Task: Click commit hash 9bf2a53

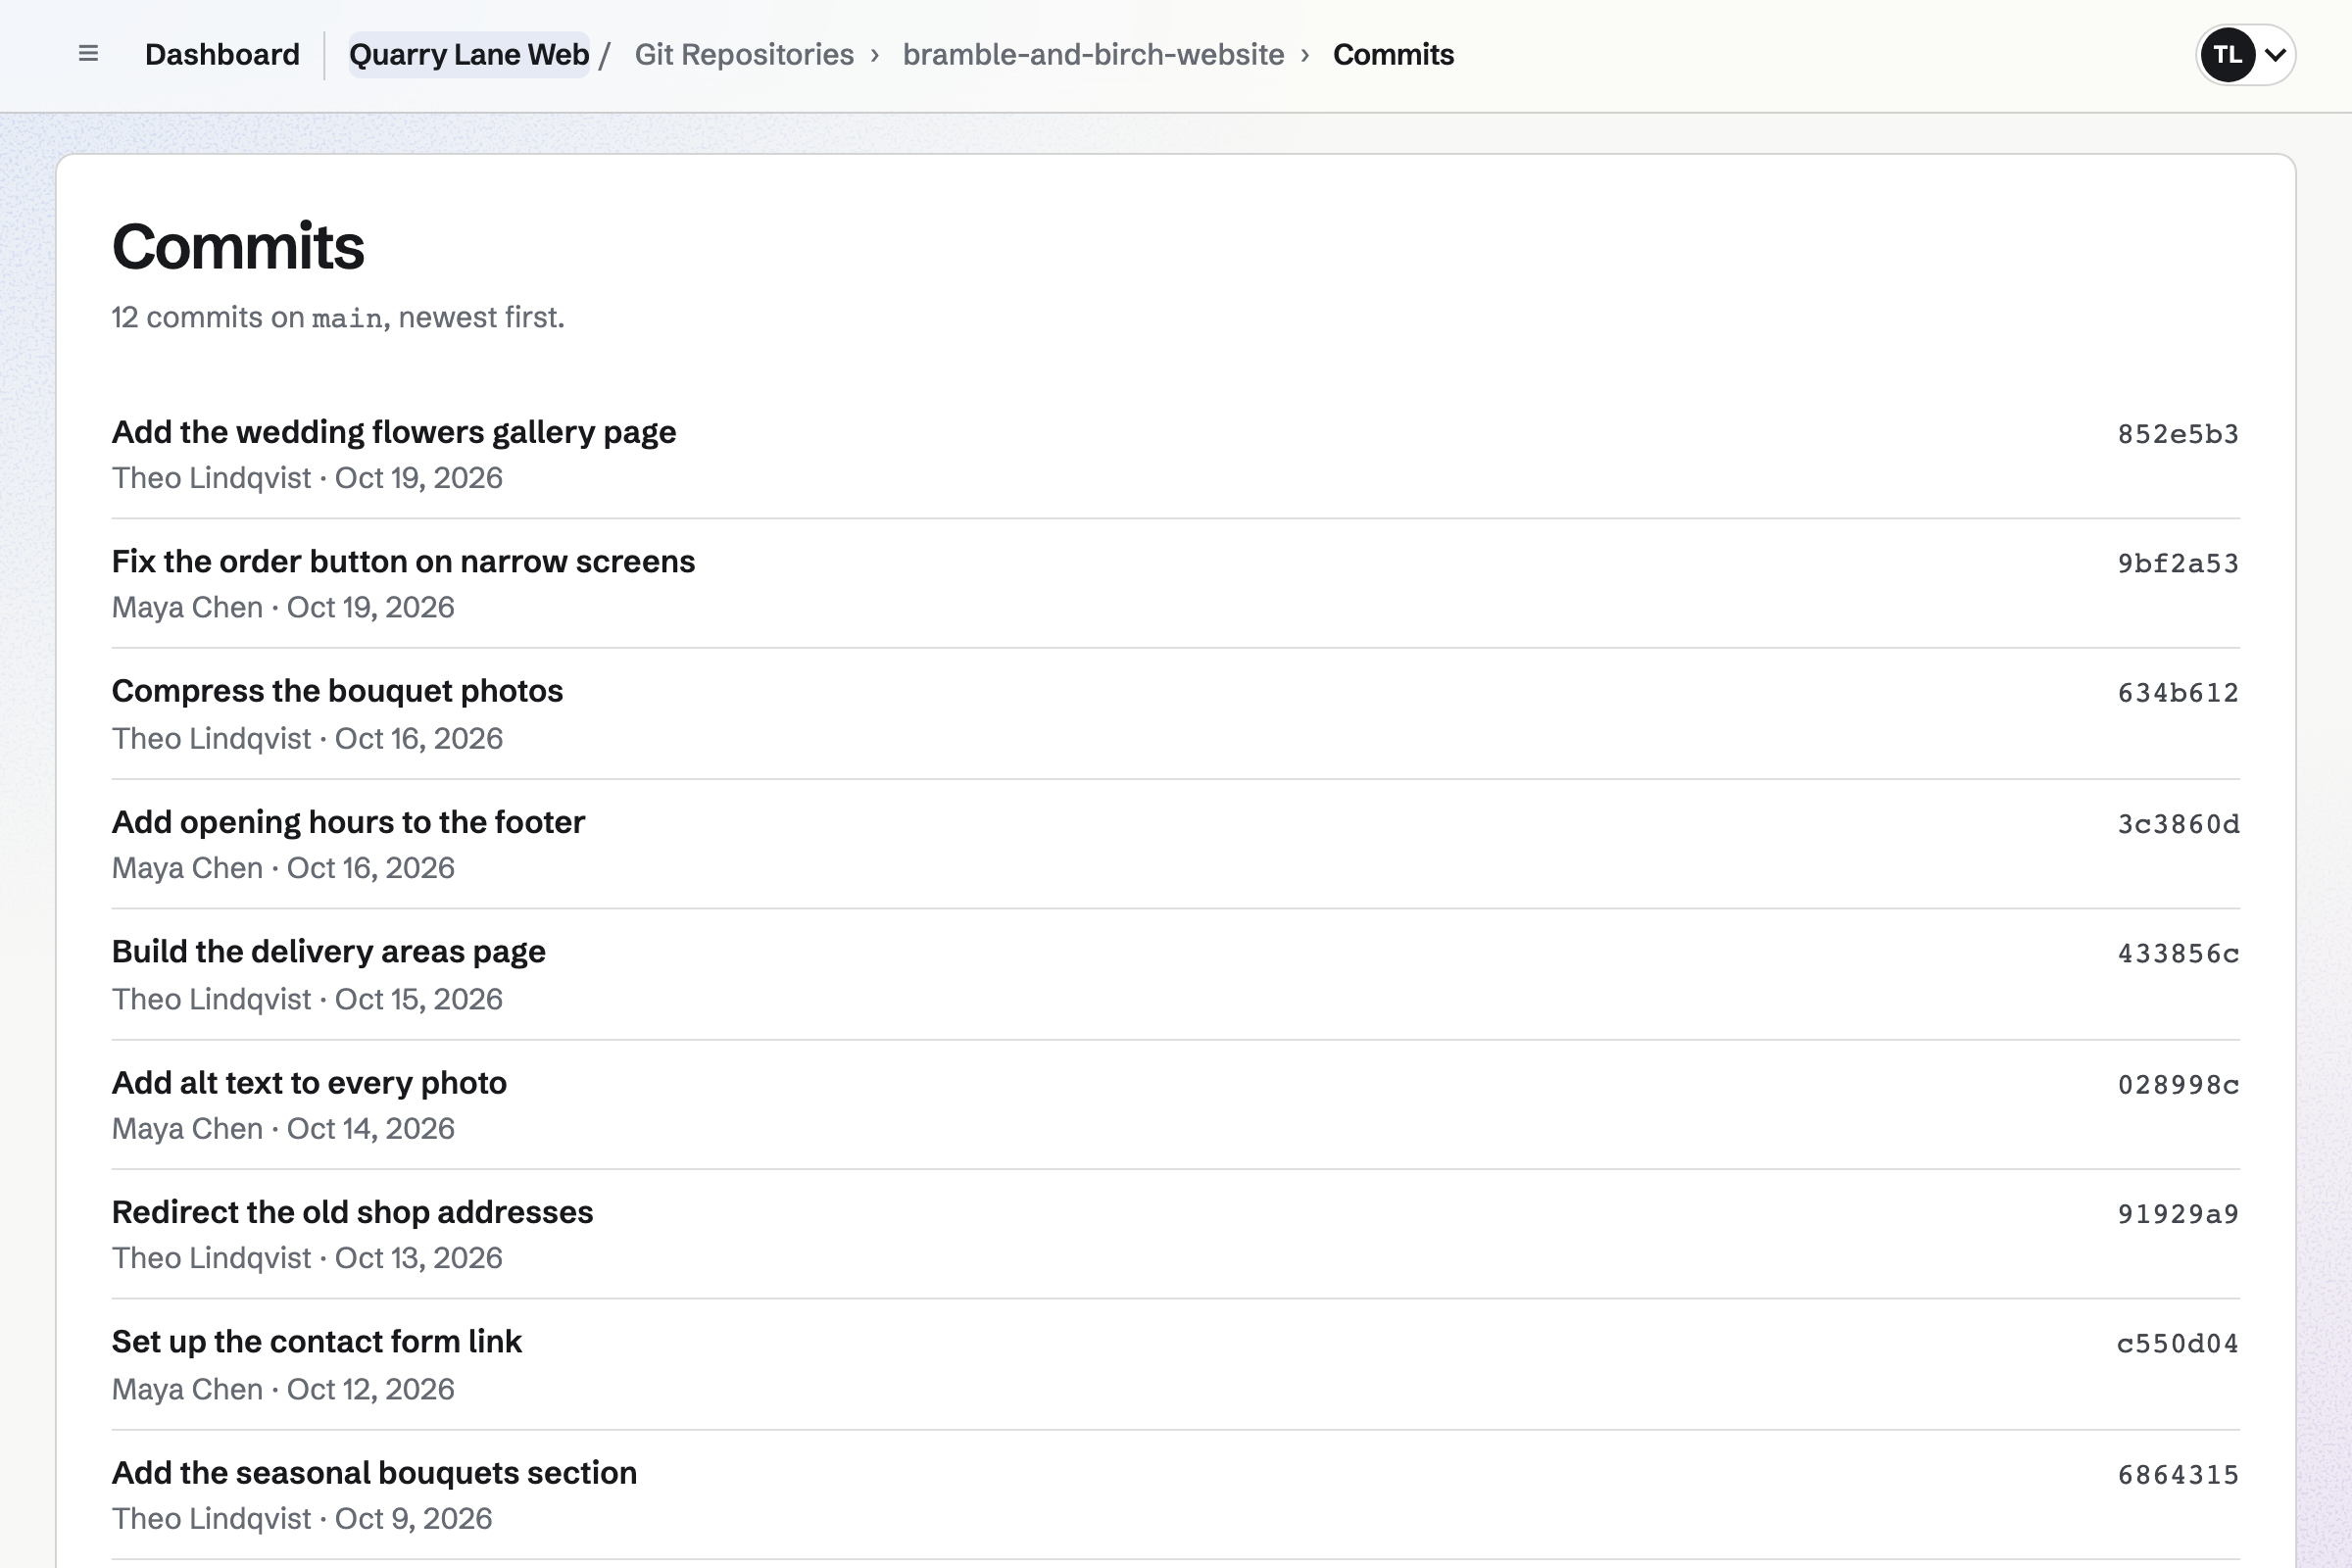Action: pyautogui.click(x=2178, y=564)
